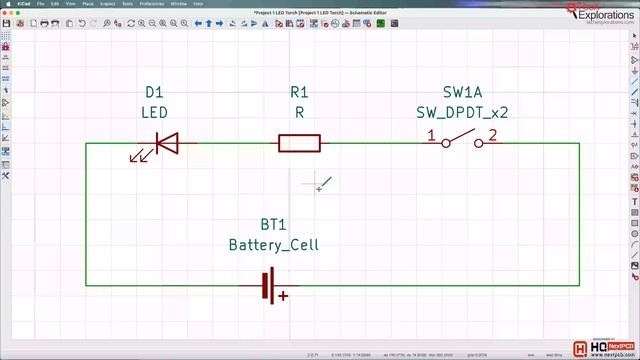
Task: Click the Plot icon
Action: point(55,24)
